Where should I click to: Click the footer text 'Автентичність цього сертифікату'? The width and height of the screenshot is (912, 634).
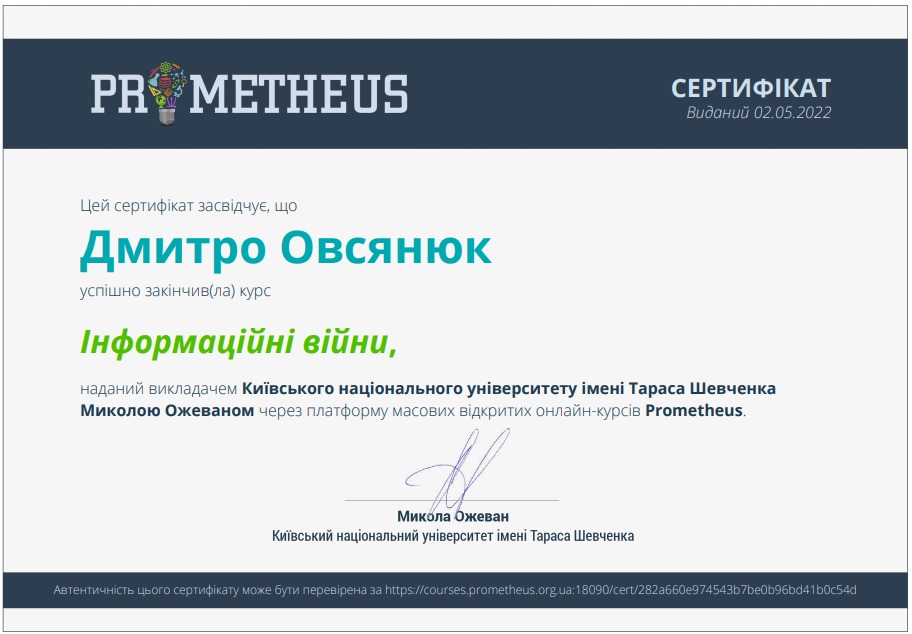pyautogui.click(x=146, y=590)
